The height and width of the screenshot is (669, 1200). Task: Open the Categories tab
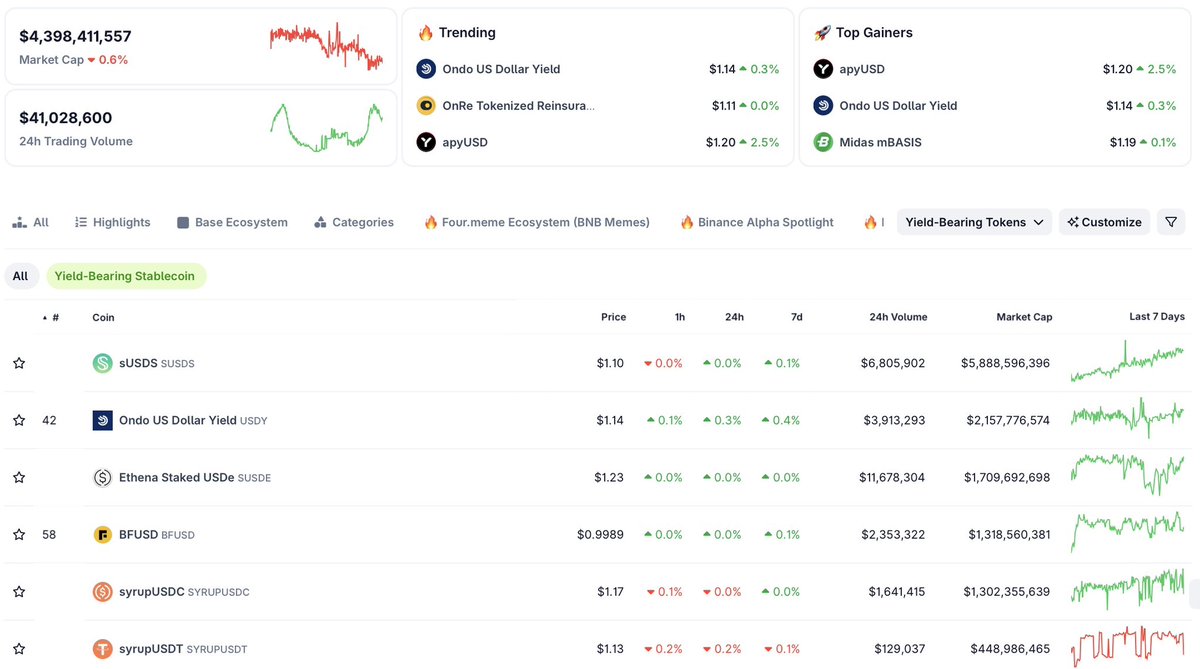click(354, 222)
